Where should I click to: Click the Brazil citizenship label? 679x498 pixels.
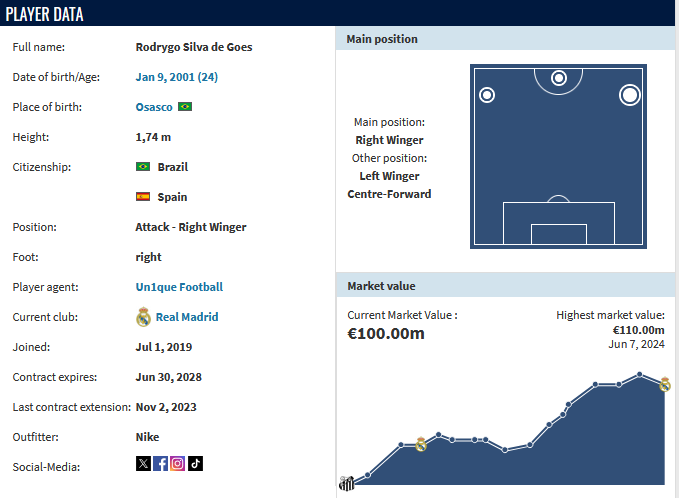173,167
